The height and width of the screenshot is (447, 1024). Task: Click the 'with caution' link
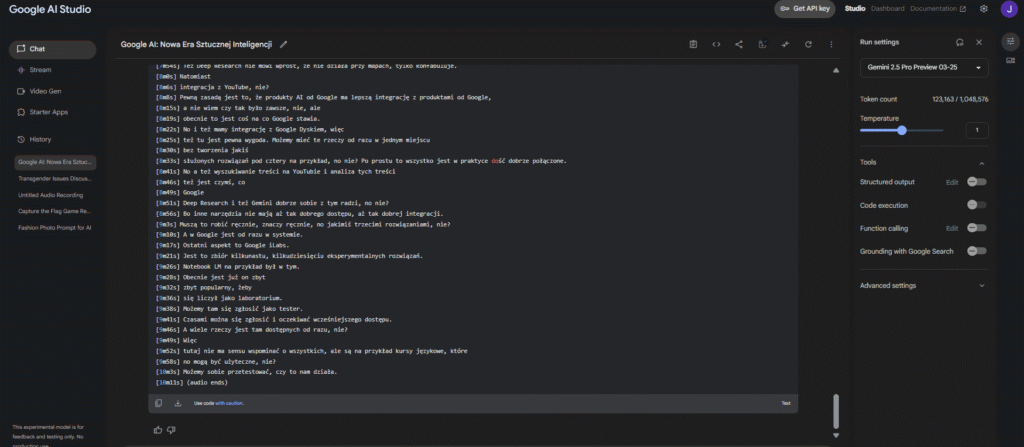point(229,403)
